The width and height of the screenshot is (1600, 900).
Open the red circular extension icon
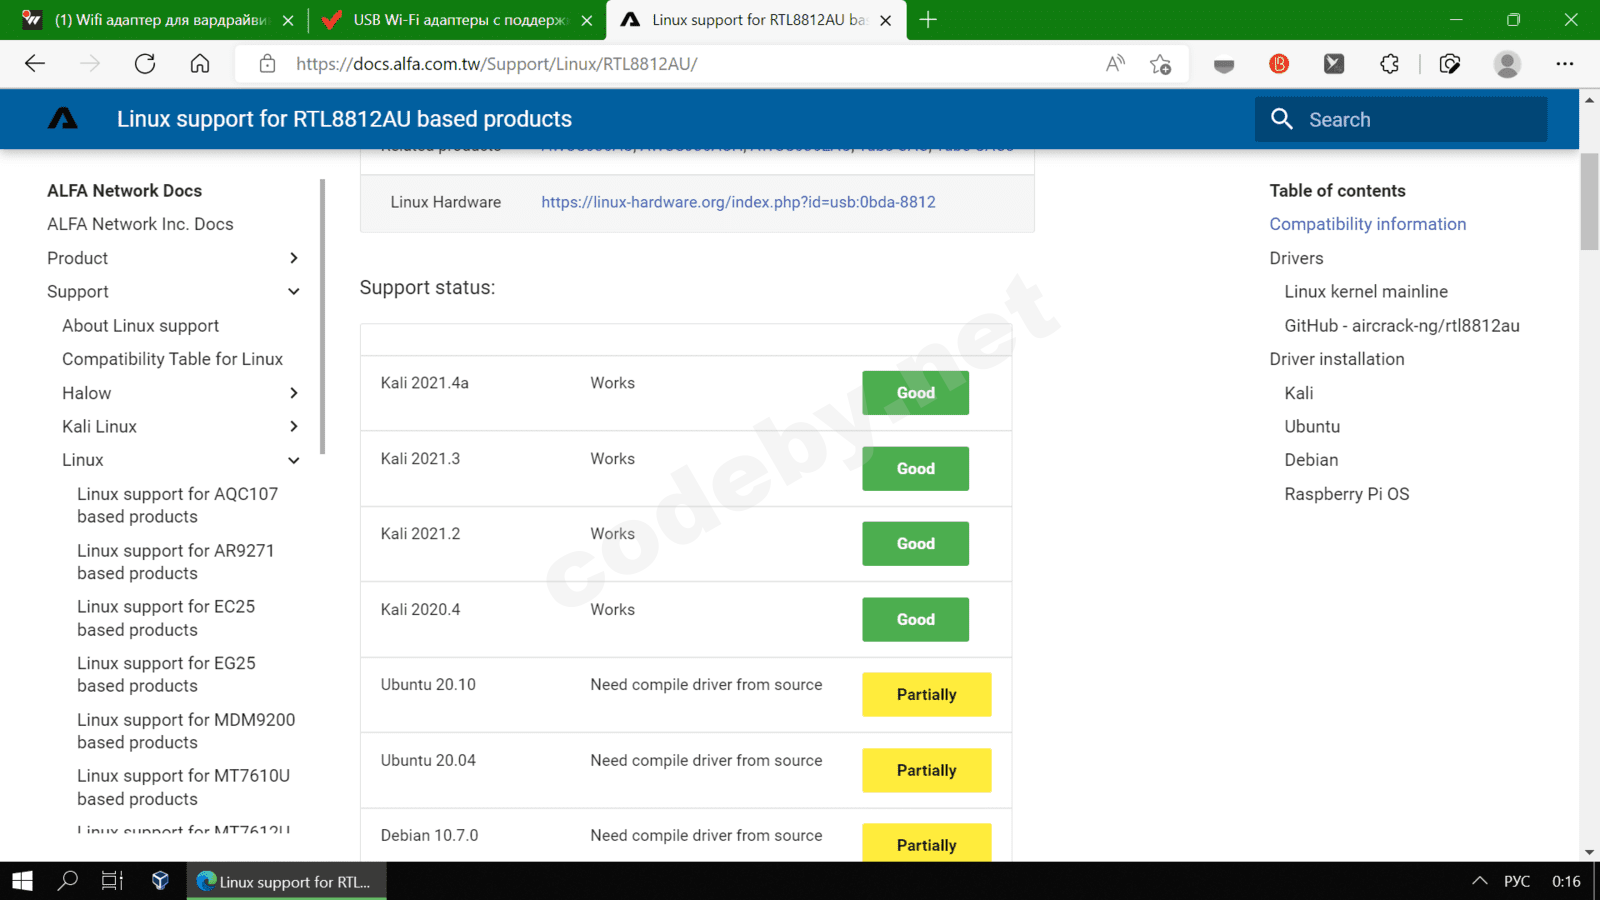coord(1279,64)
